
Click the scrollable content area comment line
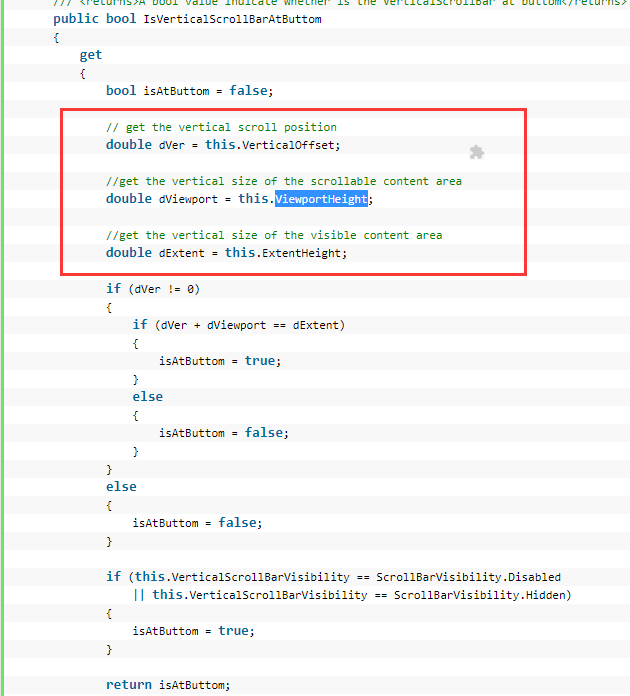coord(284,181)
